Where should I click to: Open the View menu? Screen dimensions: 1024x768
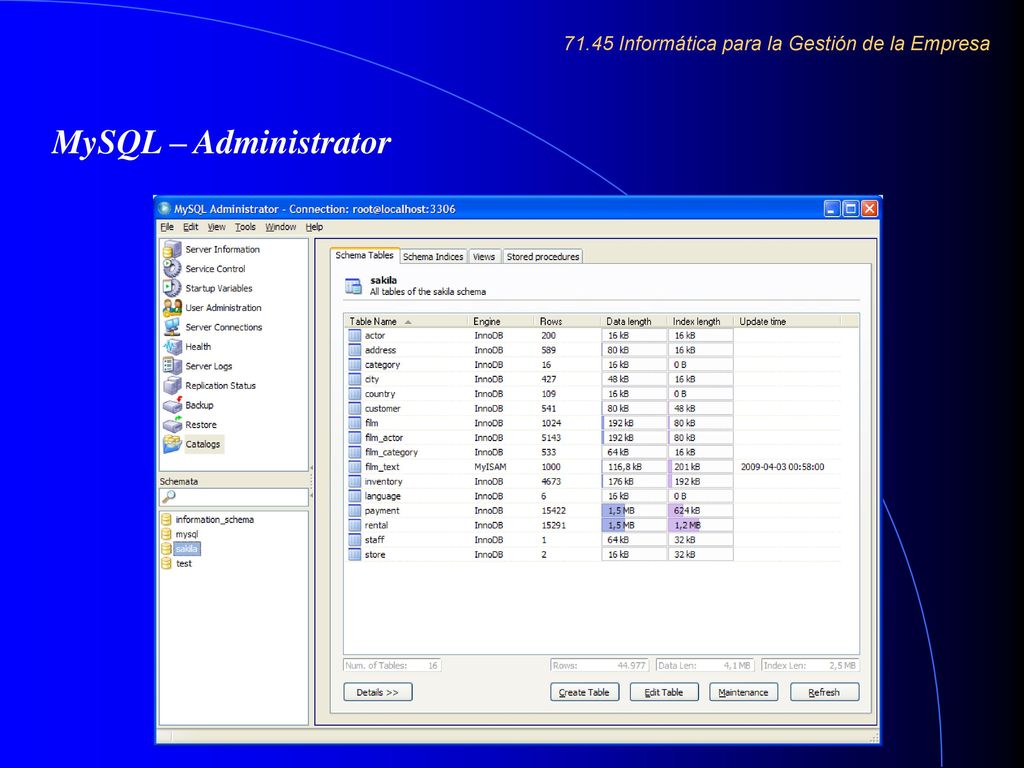tap(216, 227)
